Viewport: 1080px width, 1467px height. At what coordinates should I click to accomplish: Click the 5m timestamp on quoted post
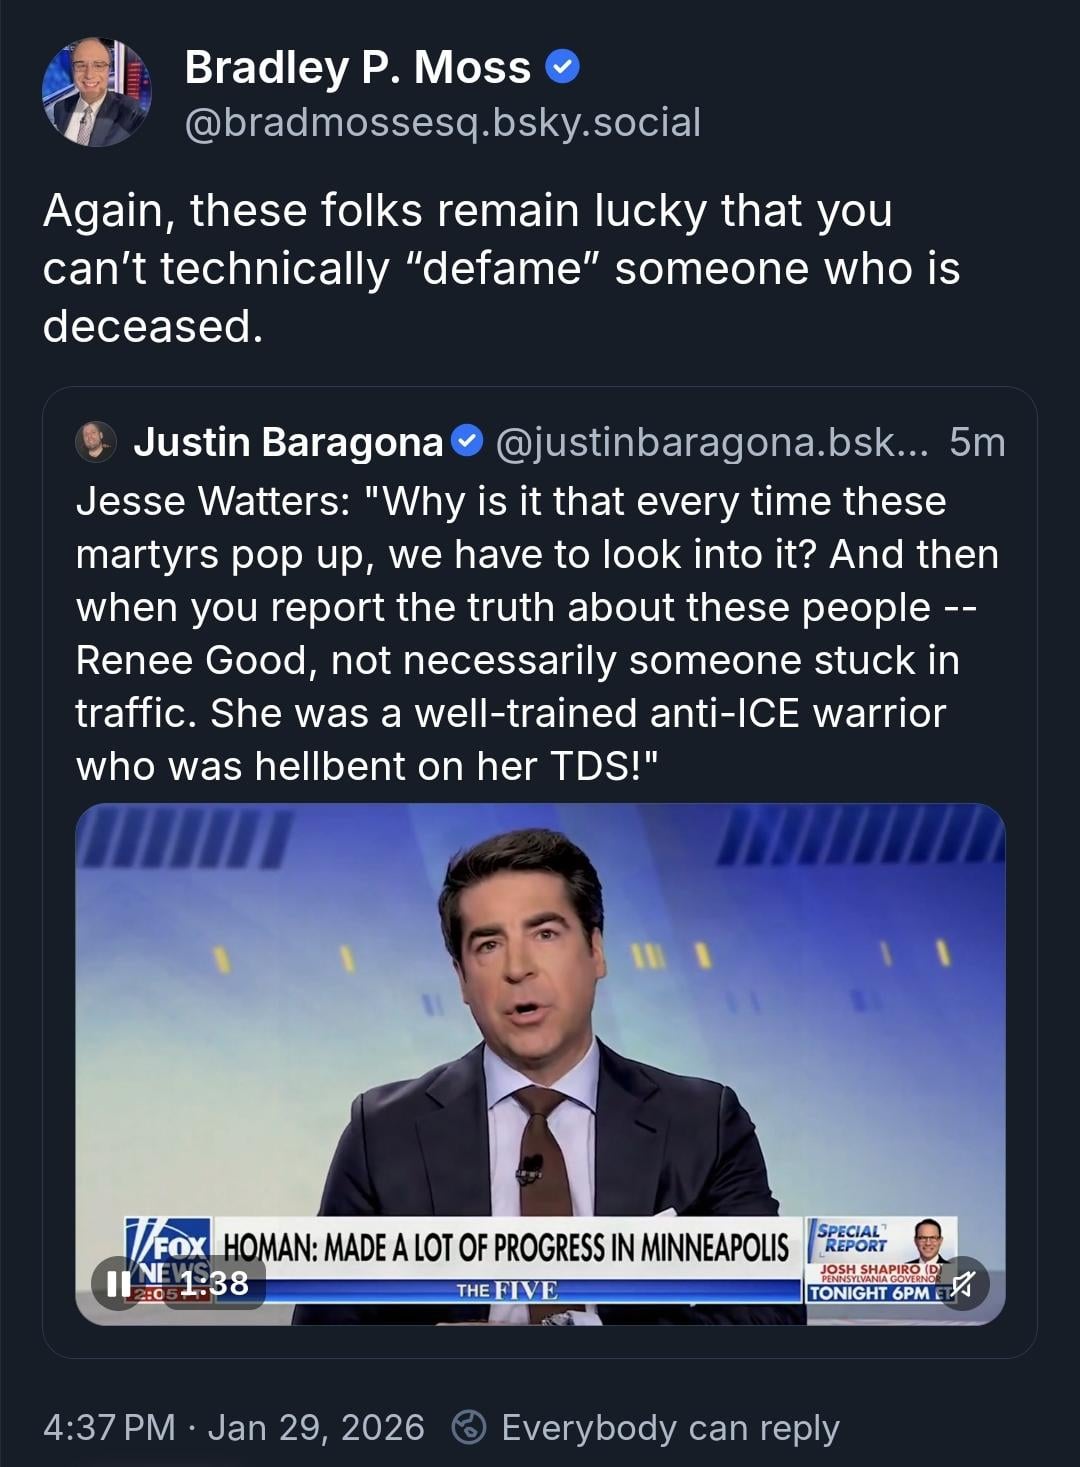click(x=976, y=442)
